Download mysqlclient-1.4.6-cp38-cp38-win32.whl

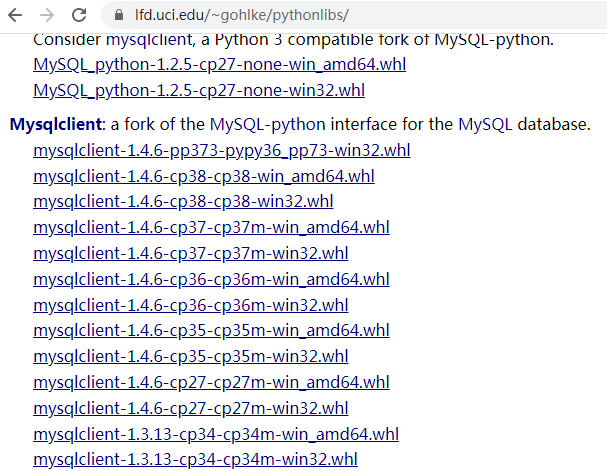point(183,201)
